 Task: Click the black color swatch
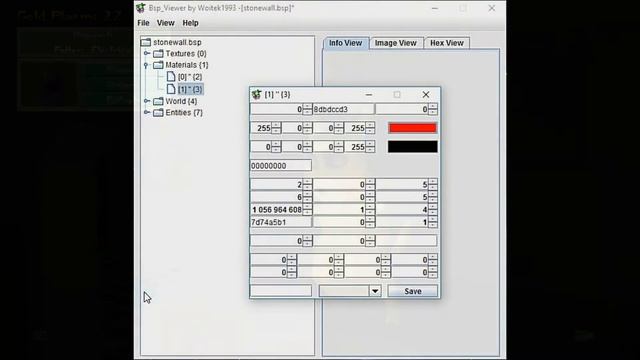(413, 147)
